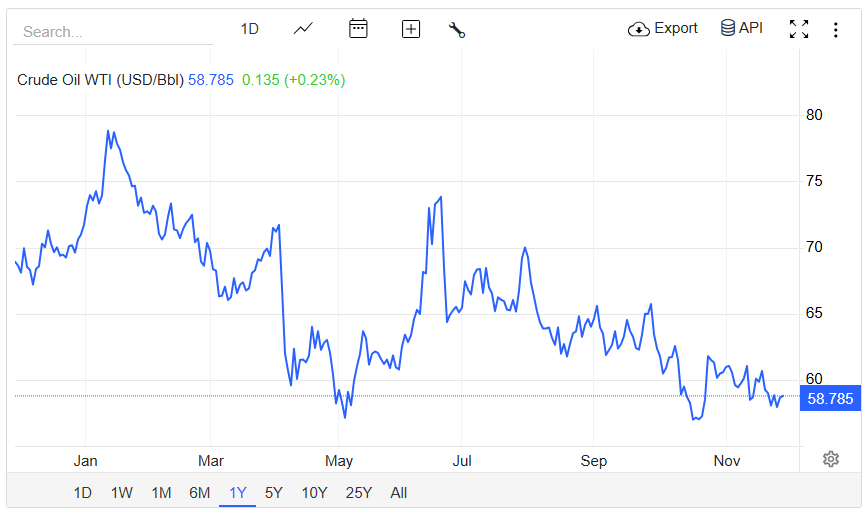Select the 6M range tab

pyautogui.click(x=200, y=492)
